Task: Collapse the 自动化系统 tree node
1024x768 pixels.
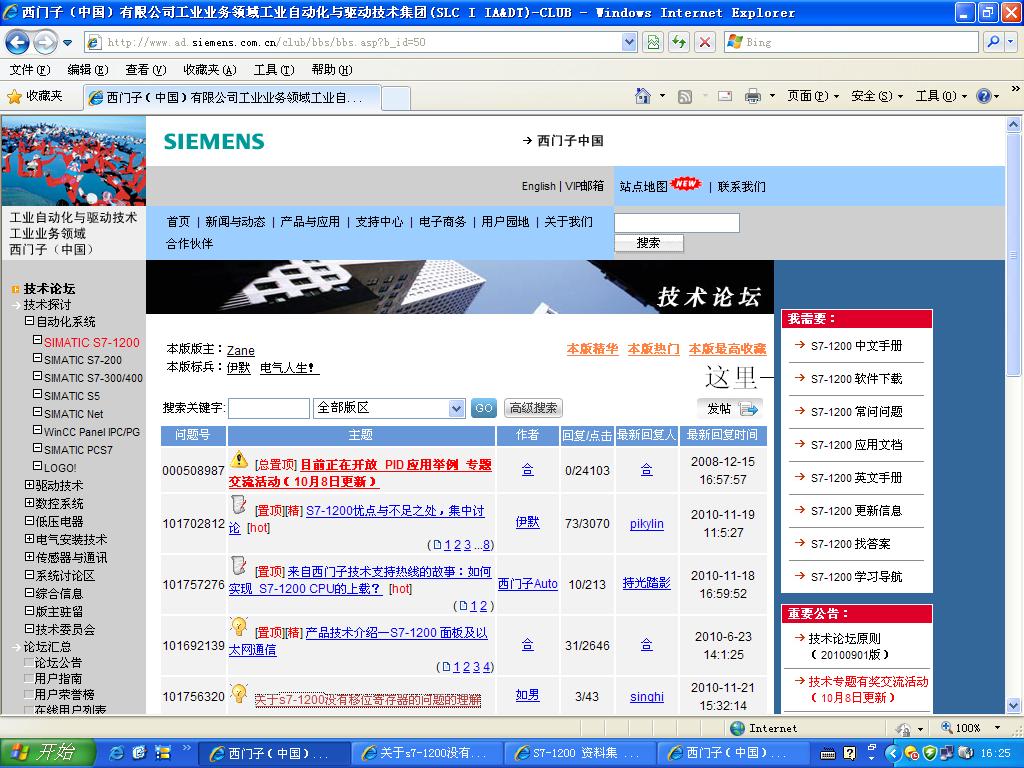Action: (x=29, y=321)
